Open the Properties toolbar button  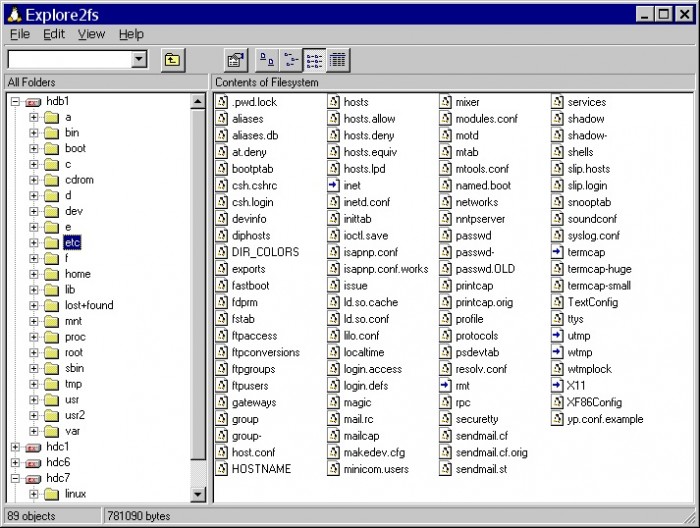236,60
